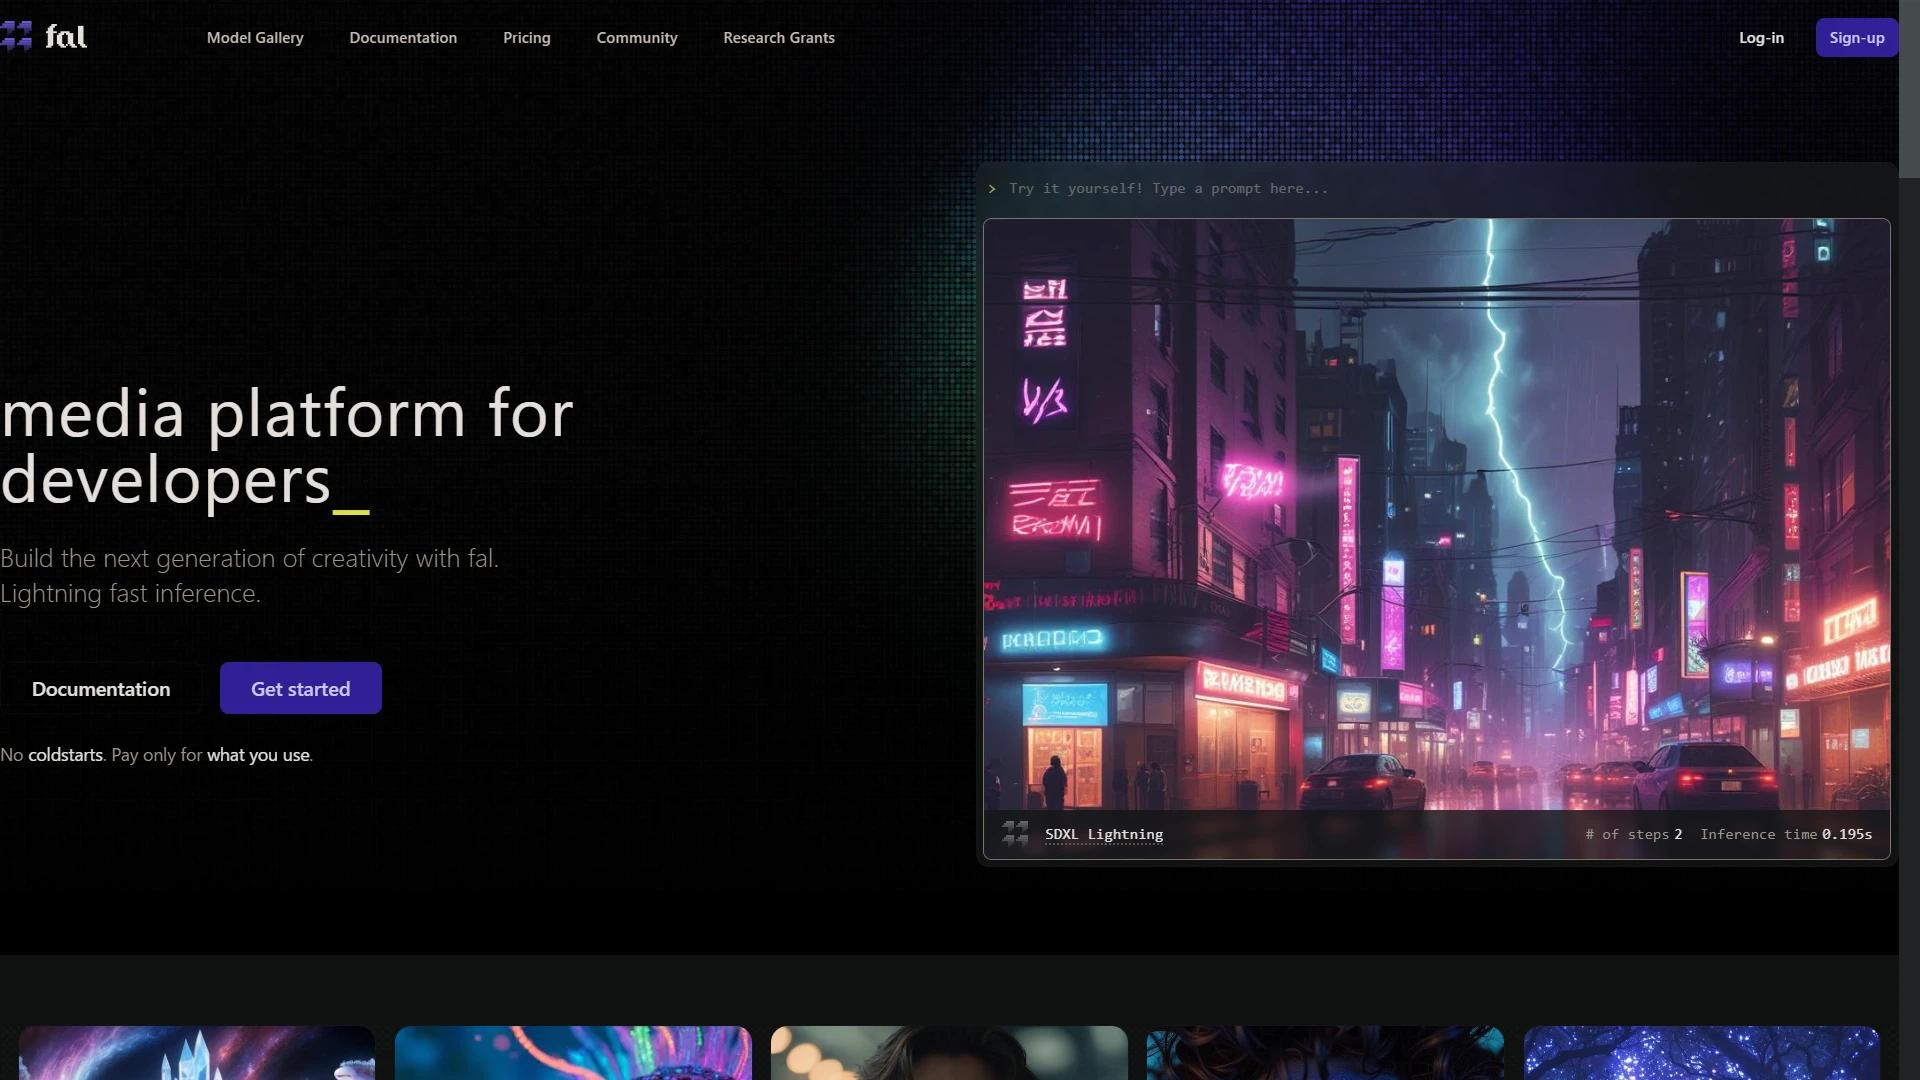Viewport: 1920px width, 1080px height.
Task: Click the page's vertical scrollbar thumb
Action: click(x=1909, y=90)
